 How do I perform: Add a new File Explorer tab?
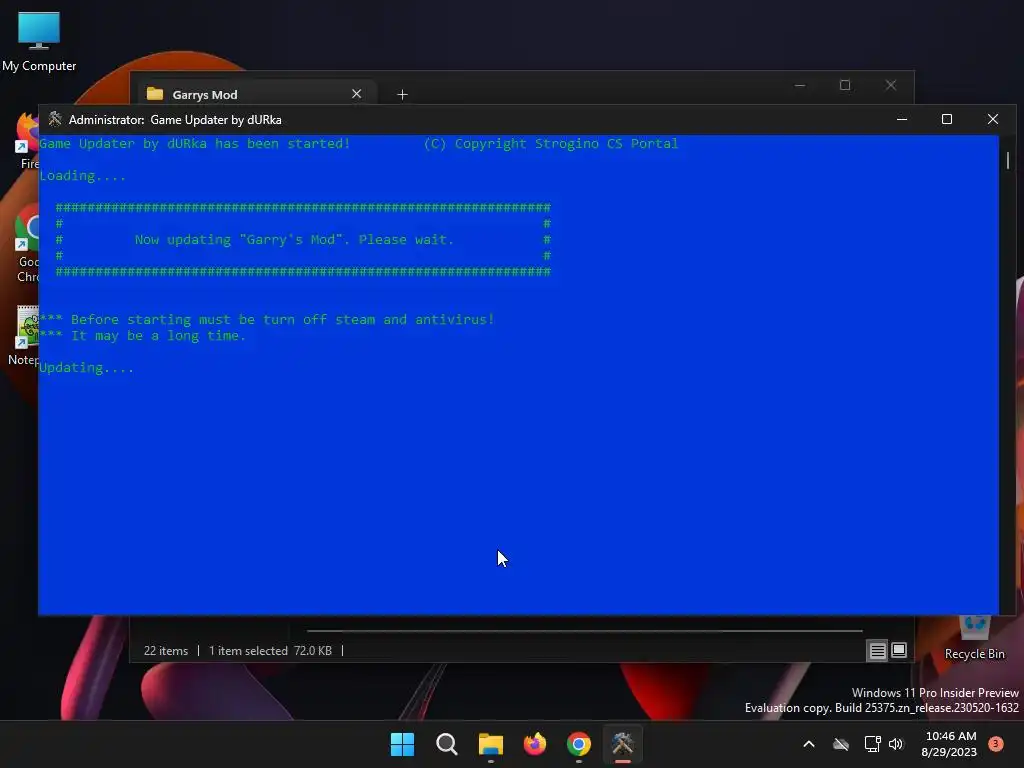pyautogui.click(x=402, y=95)
